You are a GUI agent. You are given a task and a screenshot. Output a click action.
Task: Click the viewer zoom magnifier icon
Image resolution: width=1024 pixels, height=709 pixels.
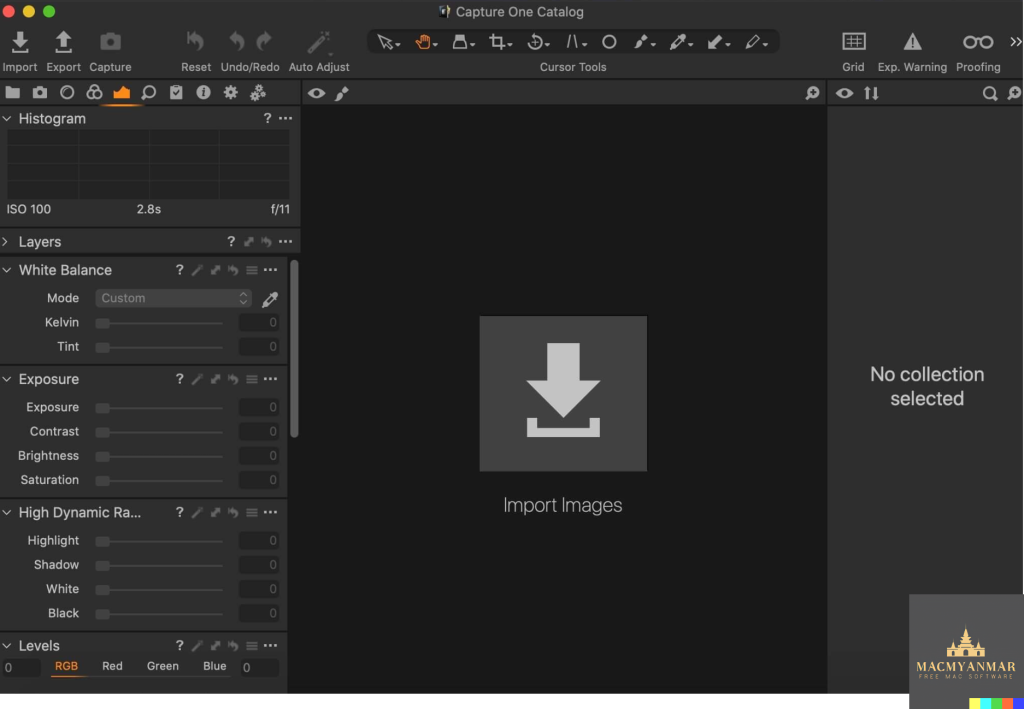click(x=812, y=93)
